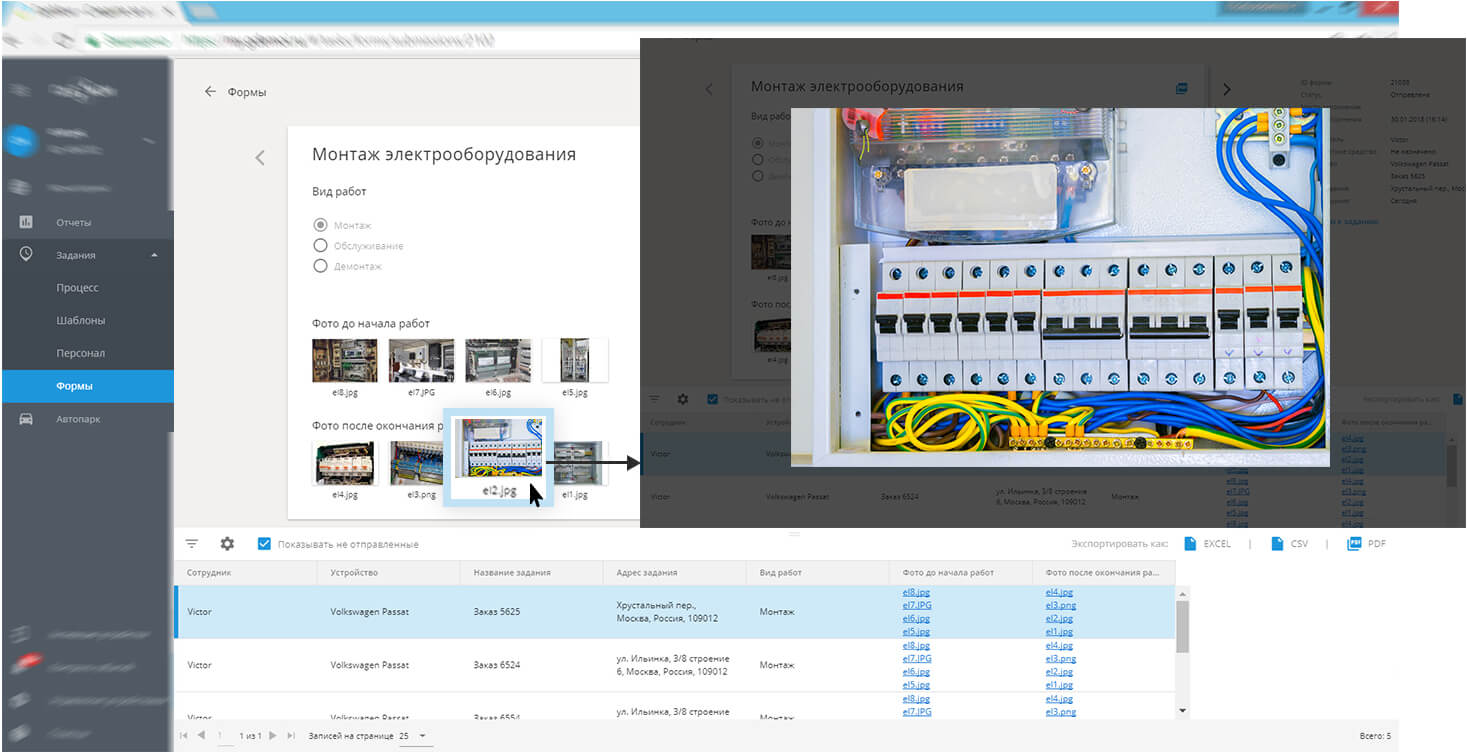The height and width of the screenshot is (752, 1467).
Task: Open the el7.JPG photo thumbnail
Action: tap(421, 360)
